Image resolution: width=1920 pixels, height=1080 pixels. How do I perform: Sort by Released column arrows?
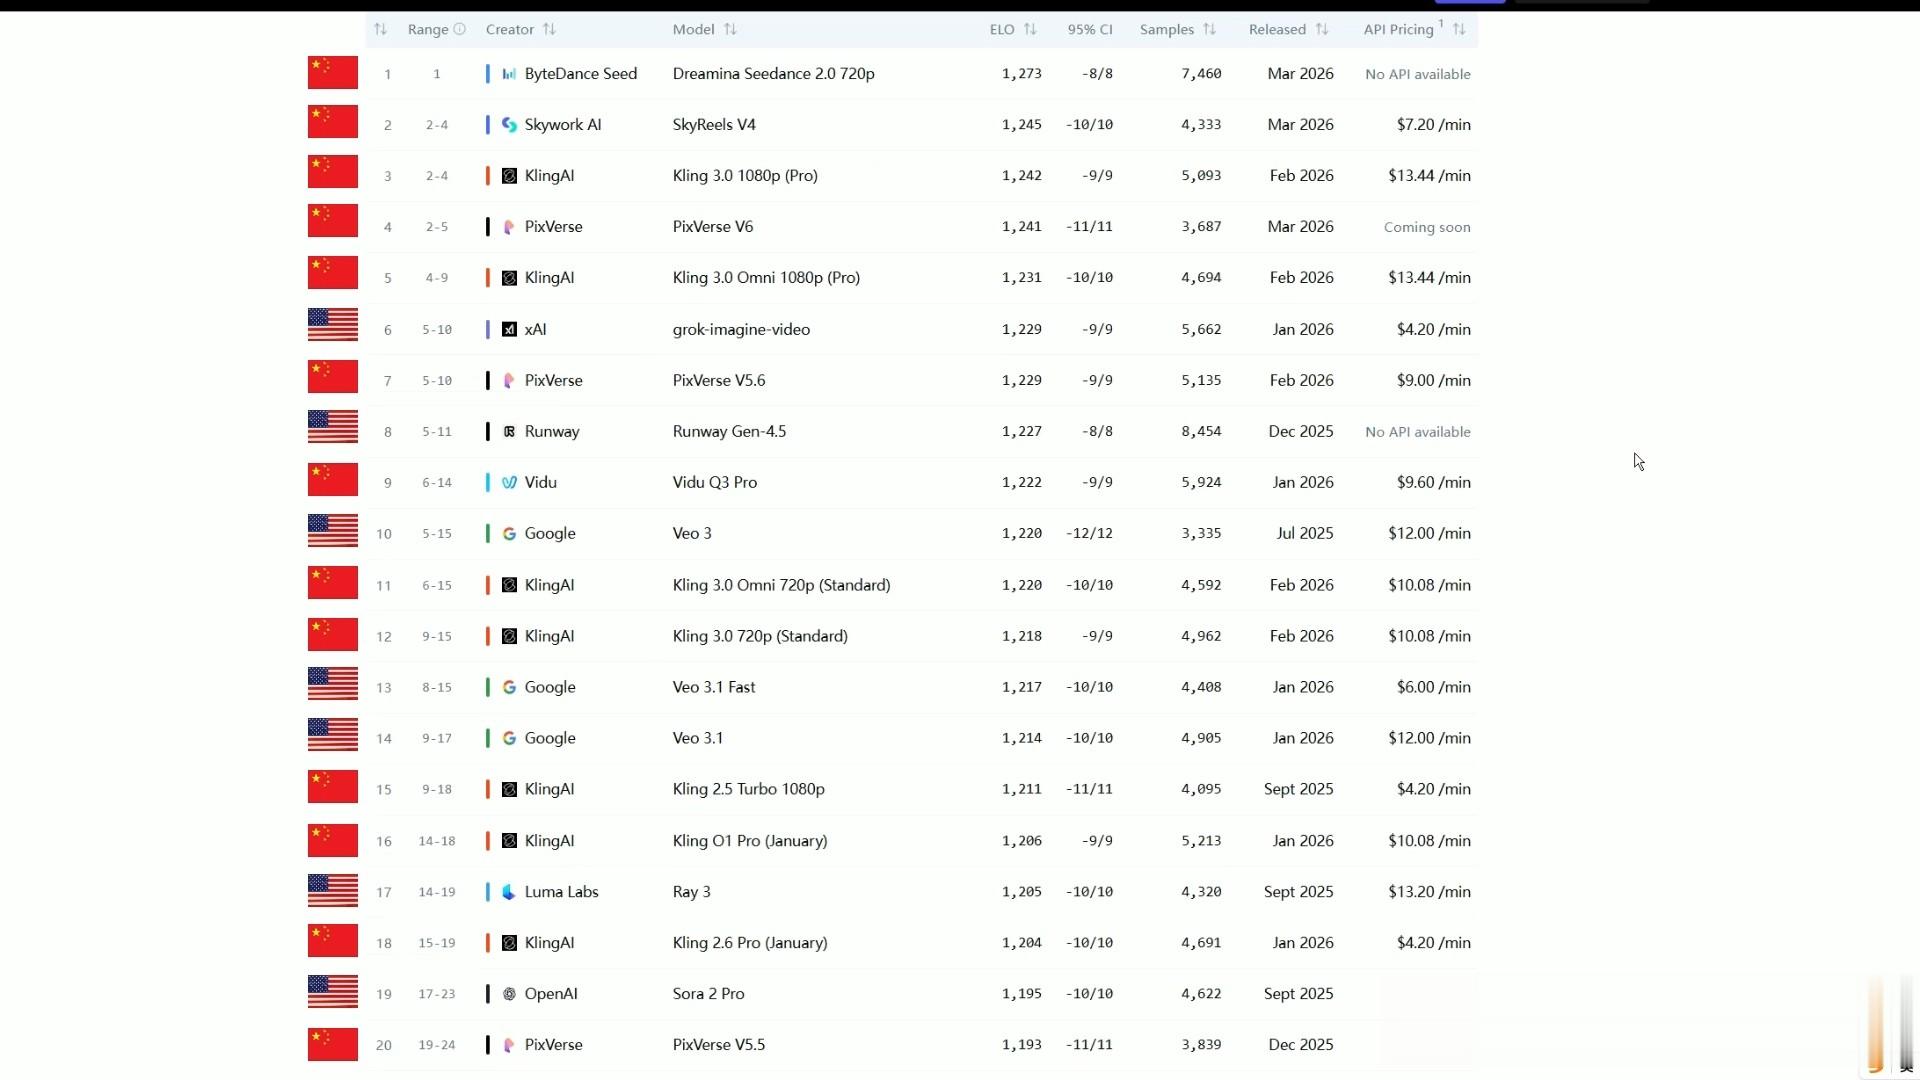click(1322, 29)
